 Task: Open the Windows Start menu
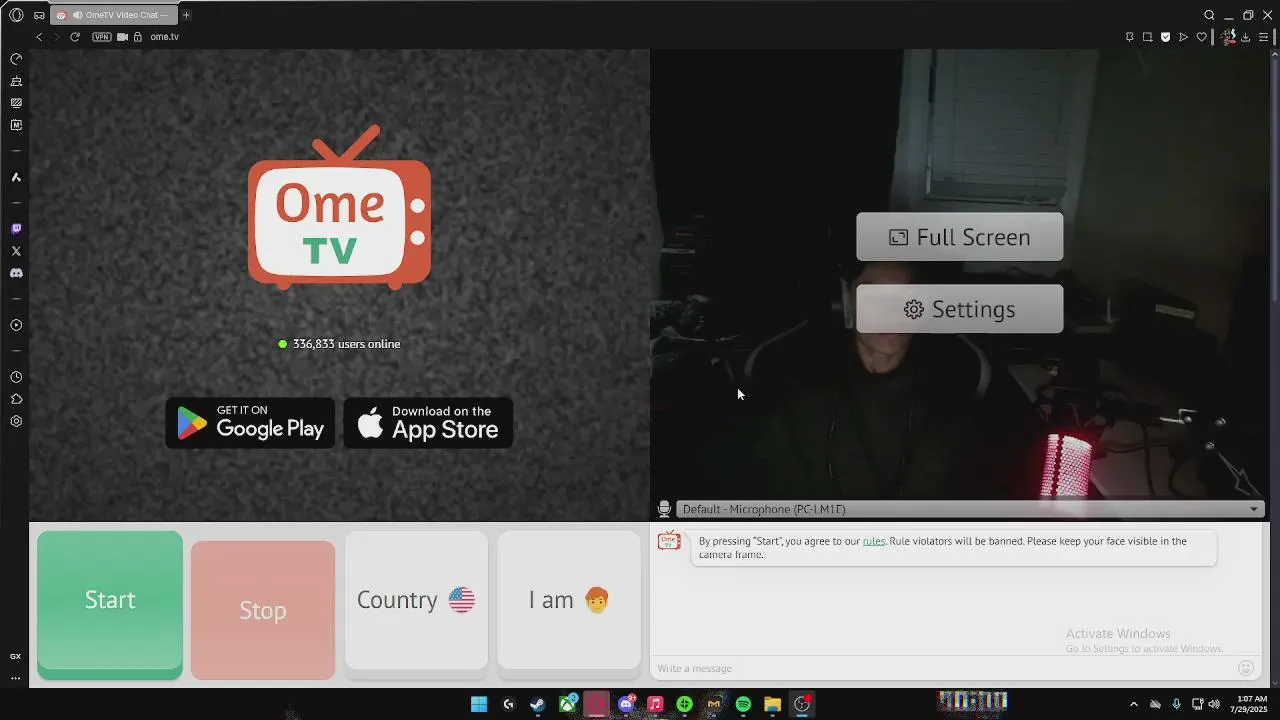[x=479, y=704]
